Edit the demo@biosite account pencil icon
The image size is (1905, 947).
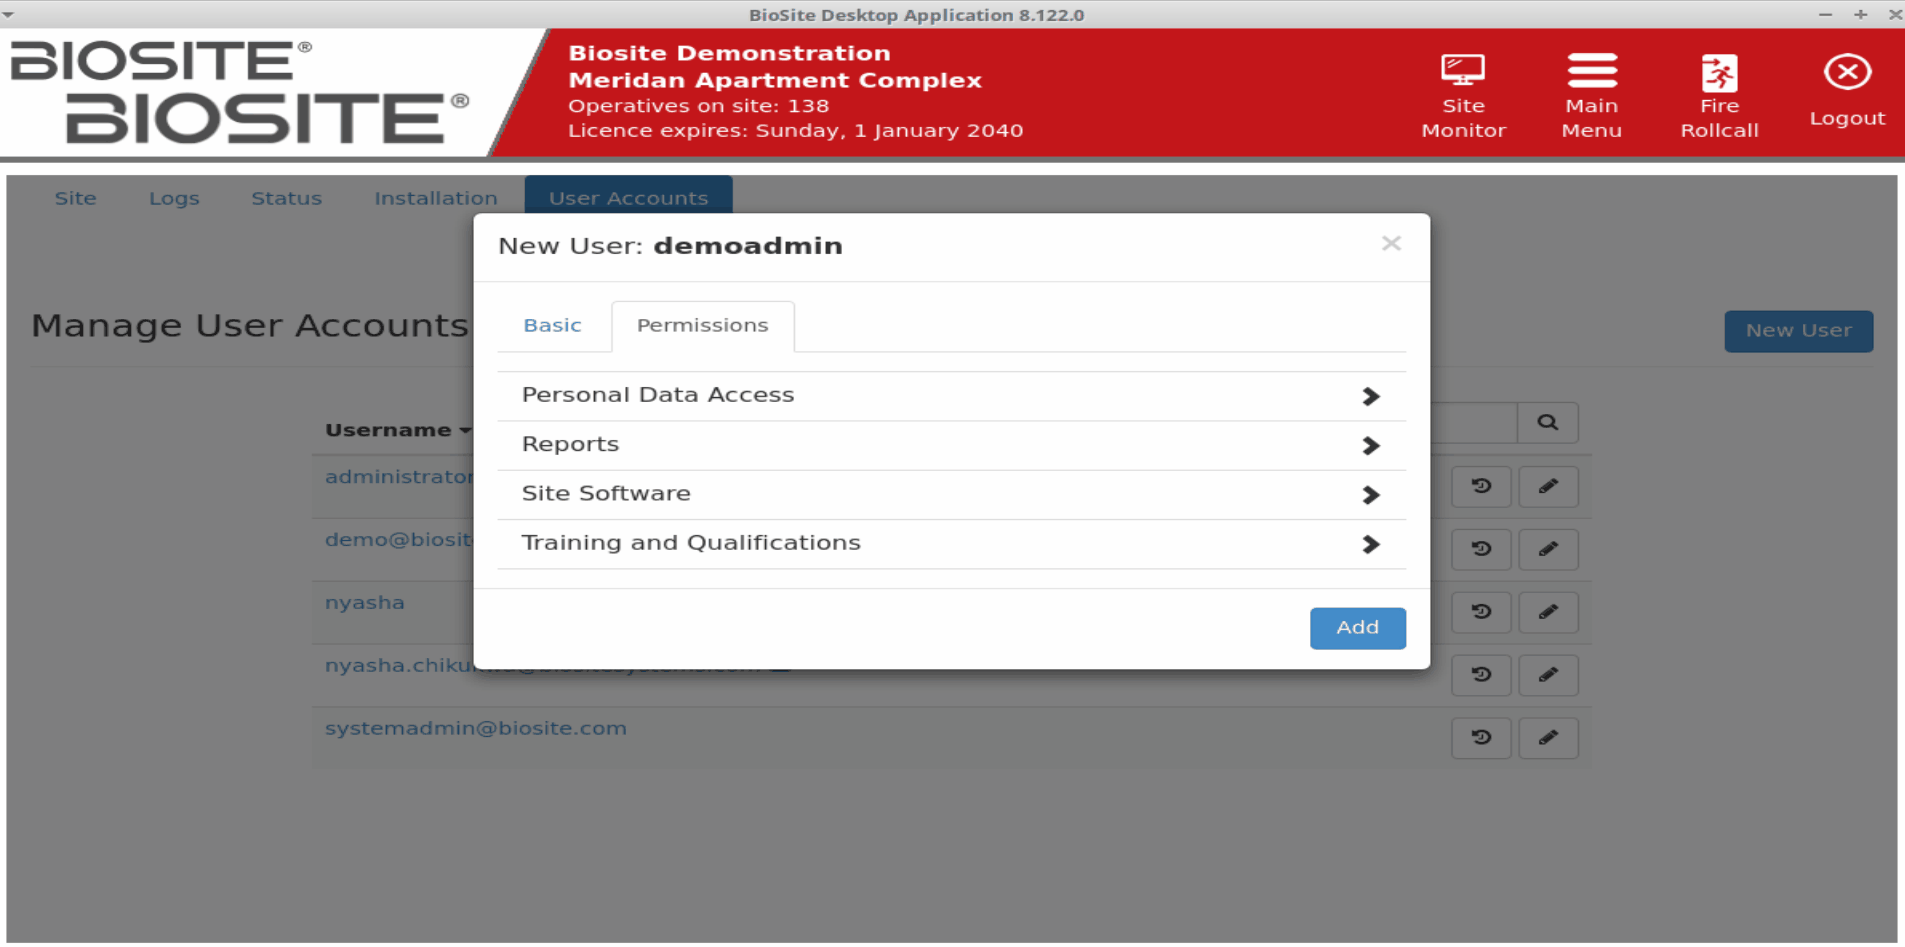coord(1548,549)
